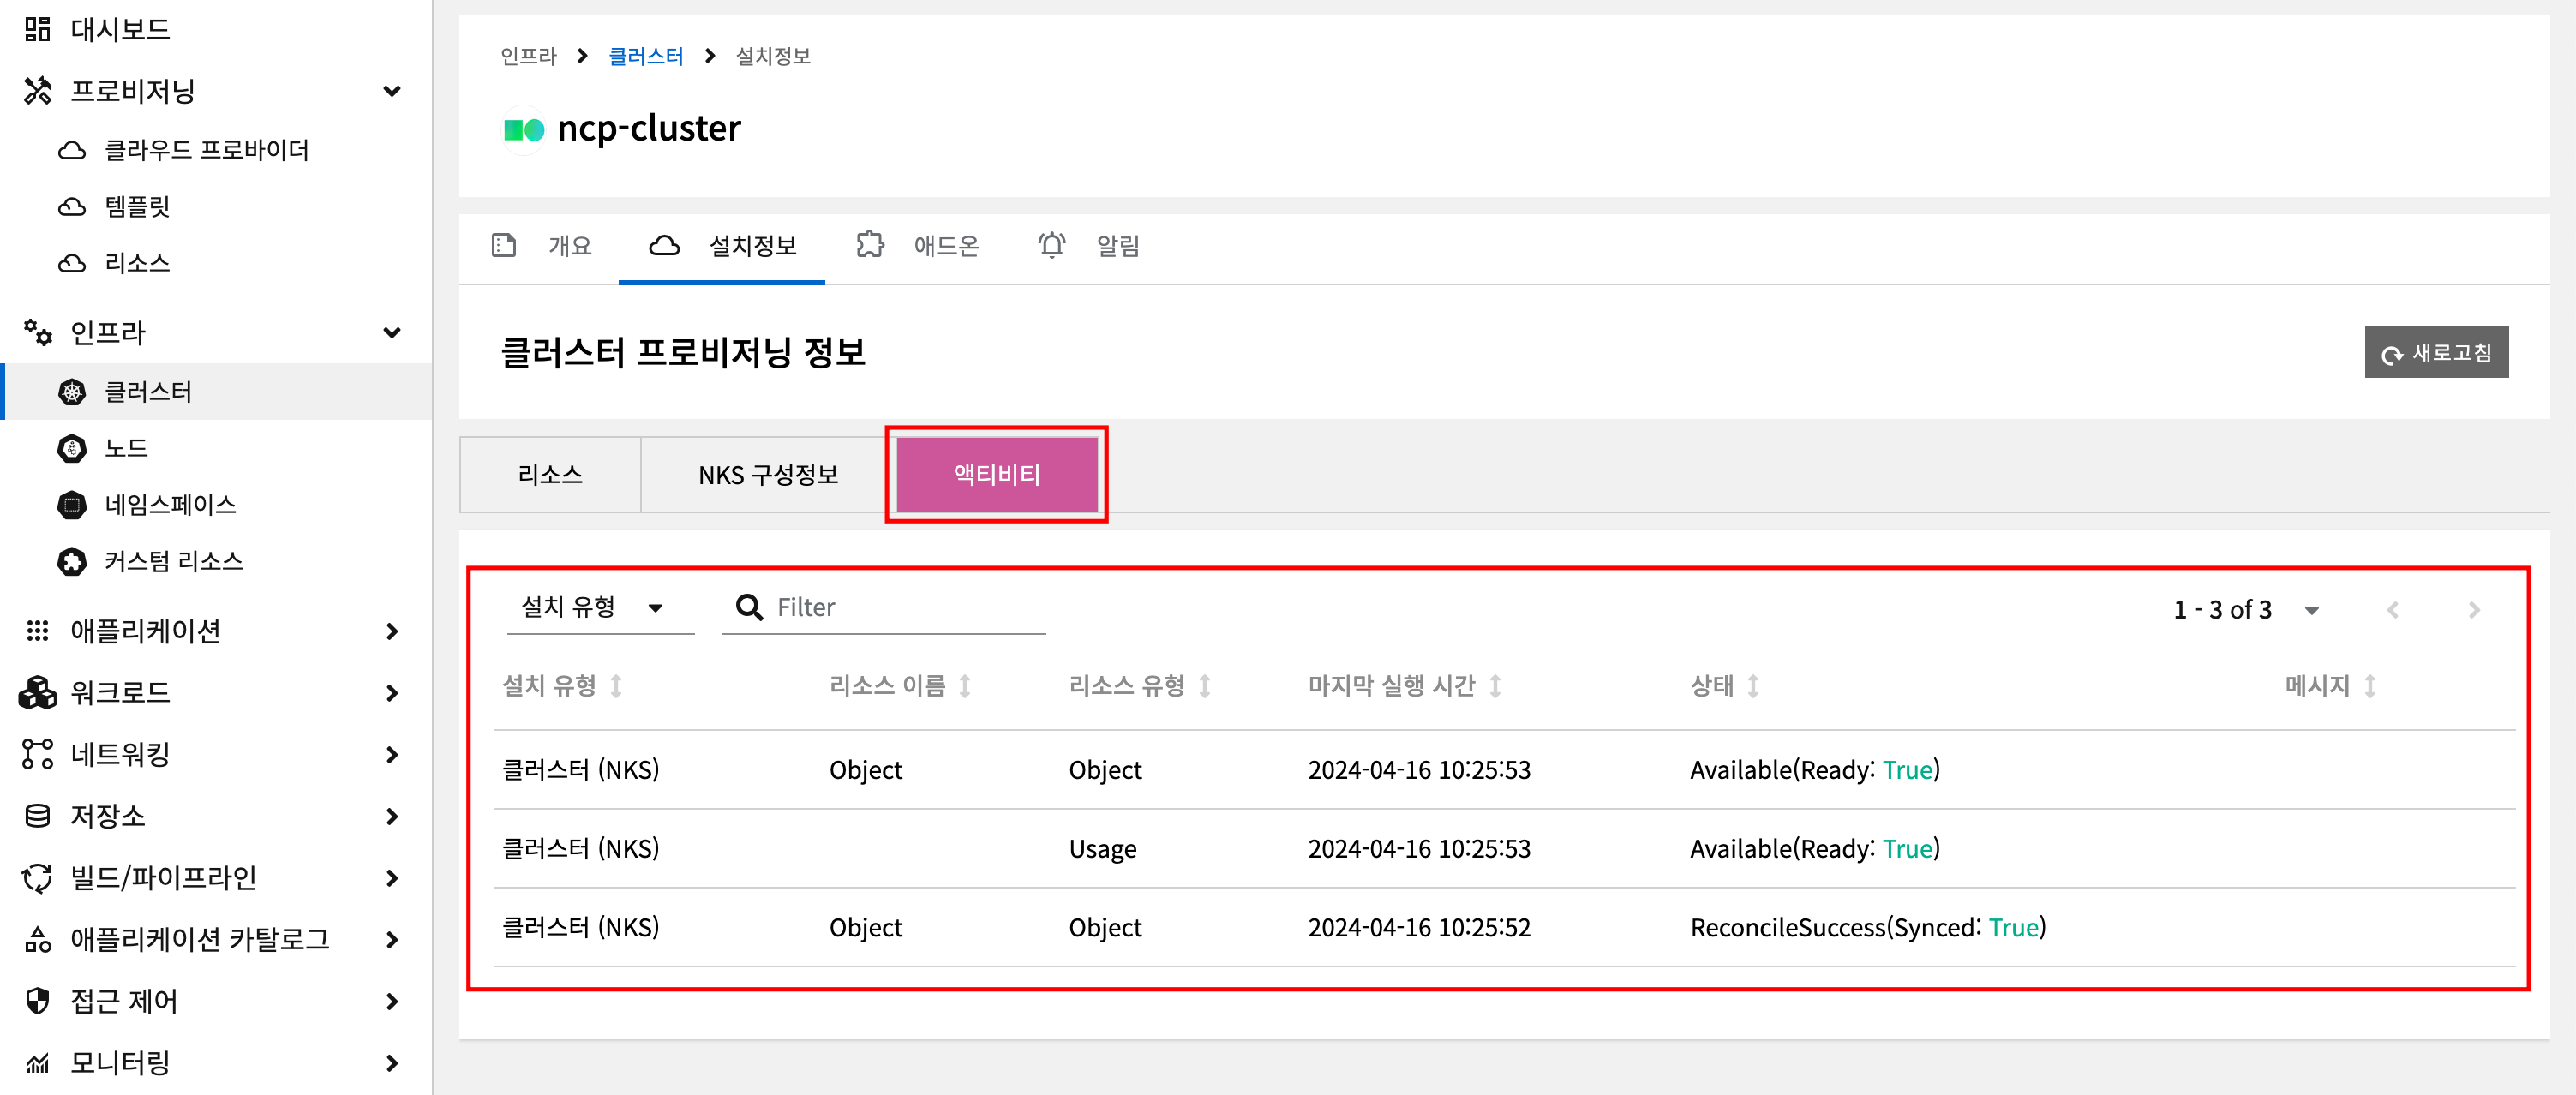Click the 대시보드 dashboard icon

tap(37, 29)
